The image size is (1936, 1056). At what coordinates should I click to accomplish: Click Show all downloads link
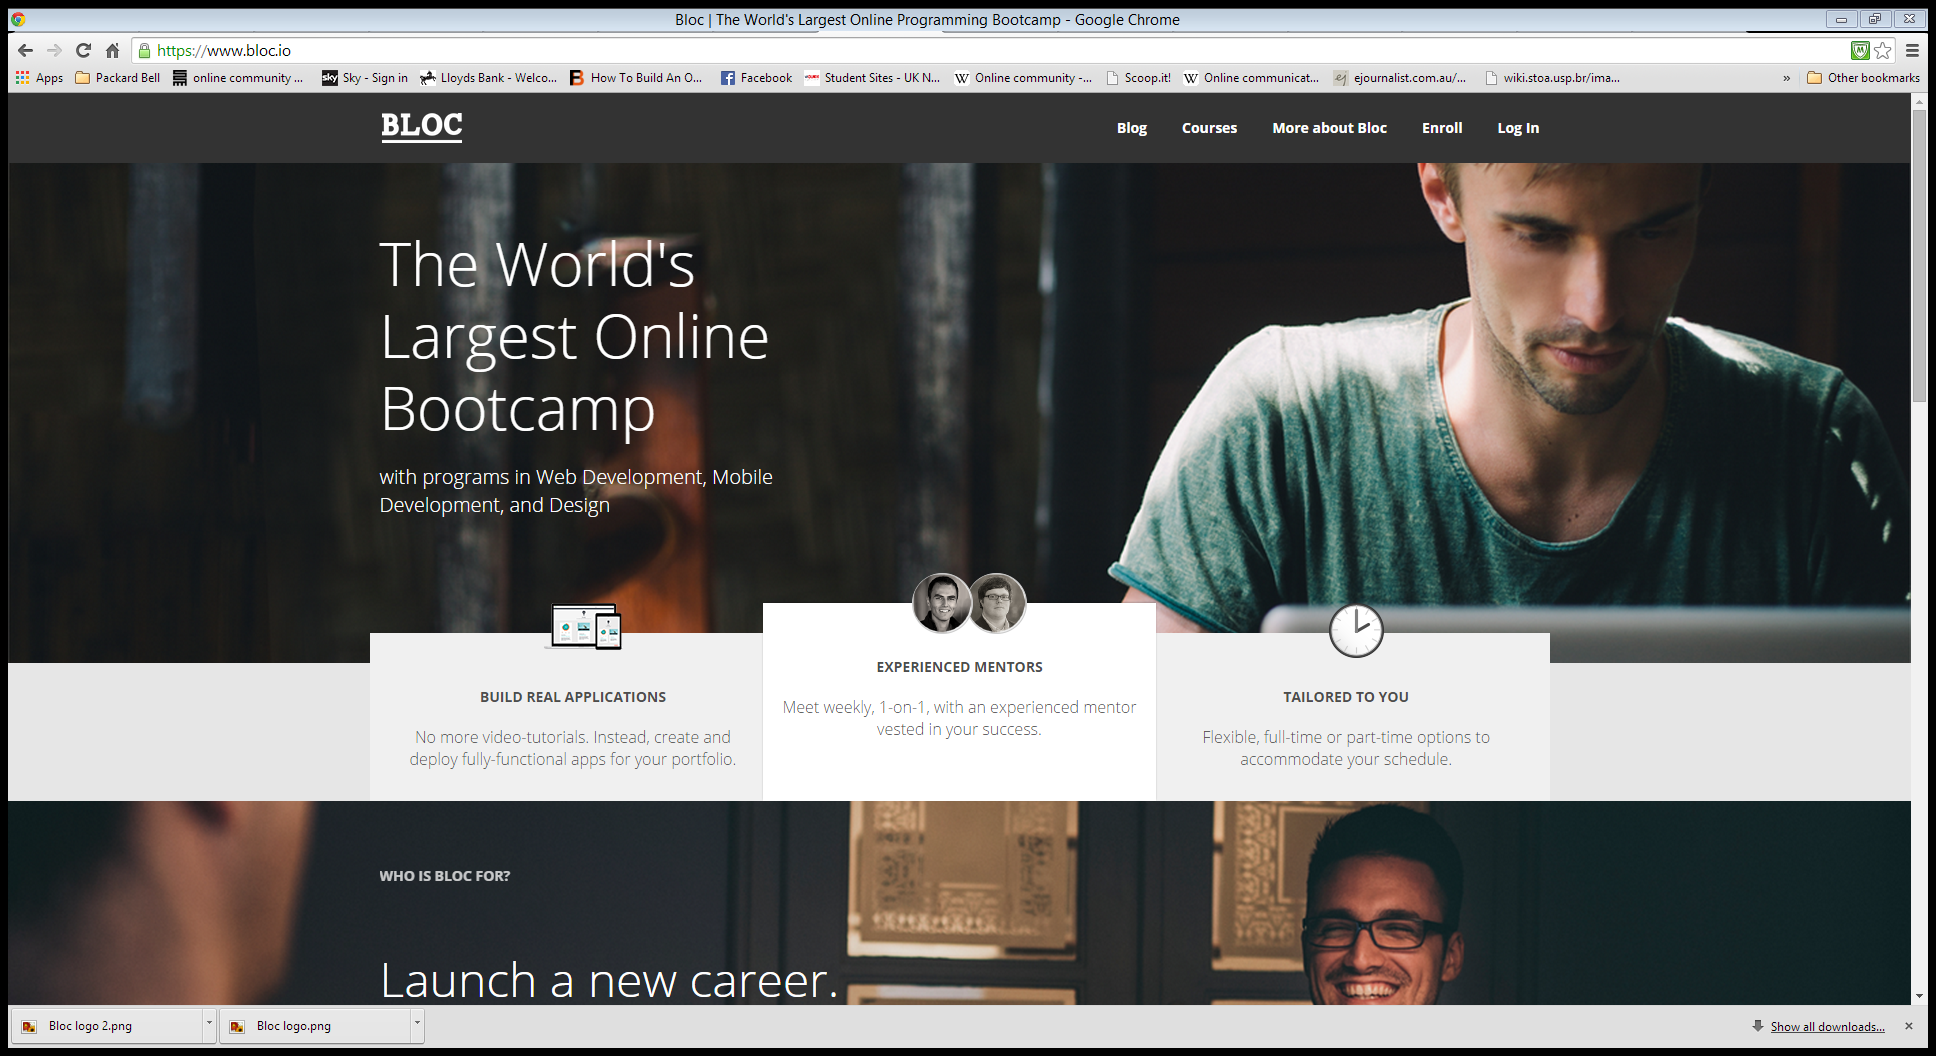pyautogui.click(x=1827, y=1026)
